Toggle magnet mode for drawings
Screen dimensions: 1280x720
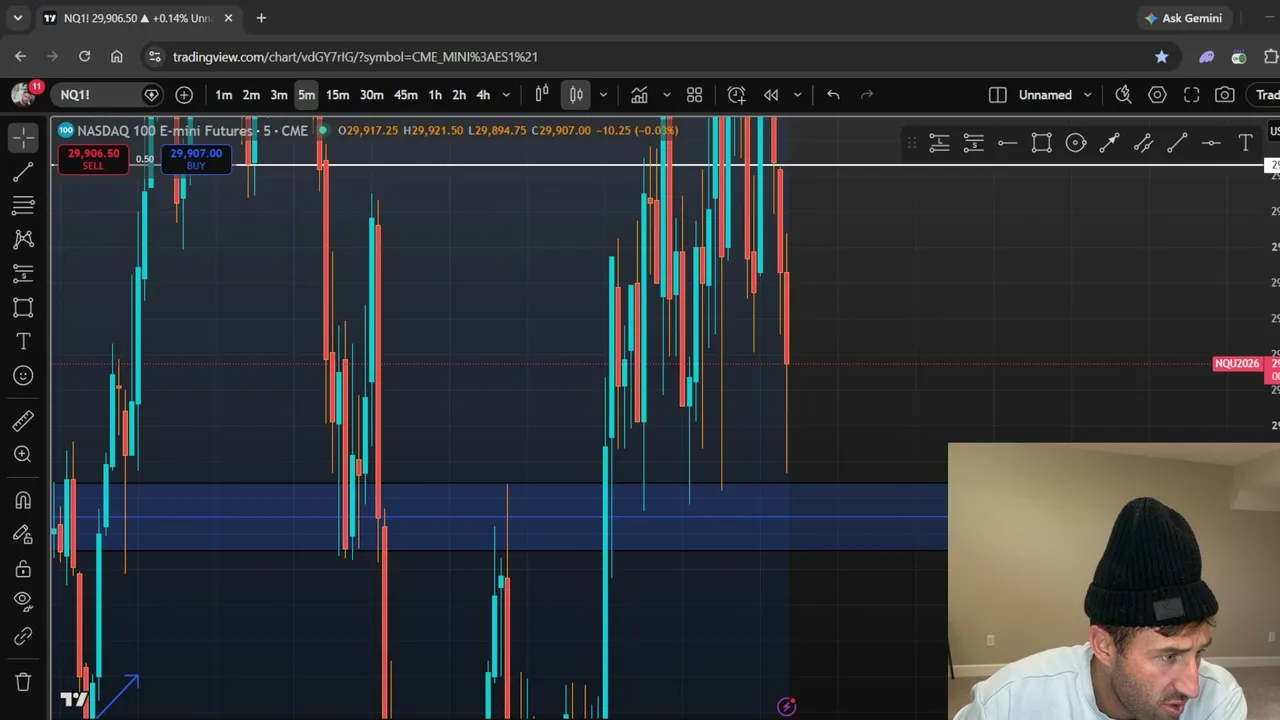(x=23, y=500)
